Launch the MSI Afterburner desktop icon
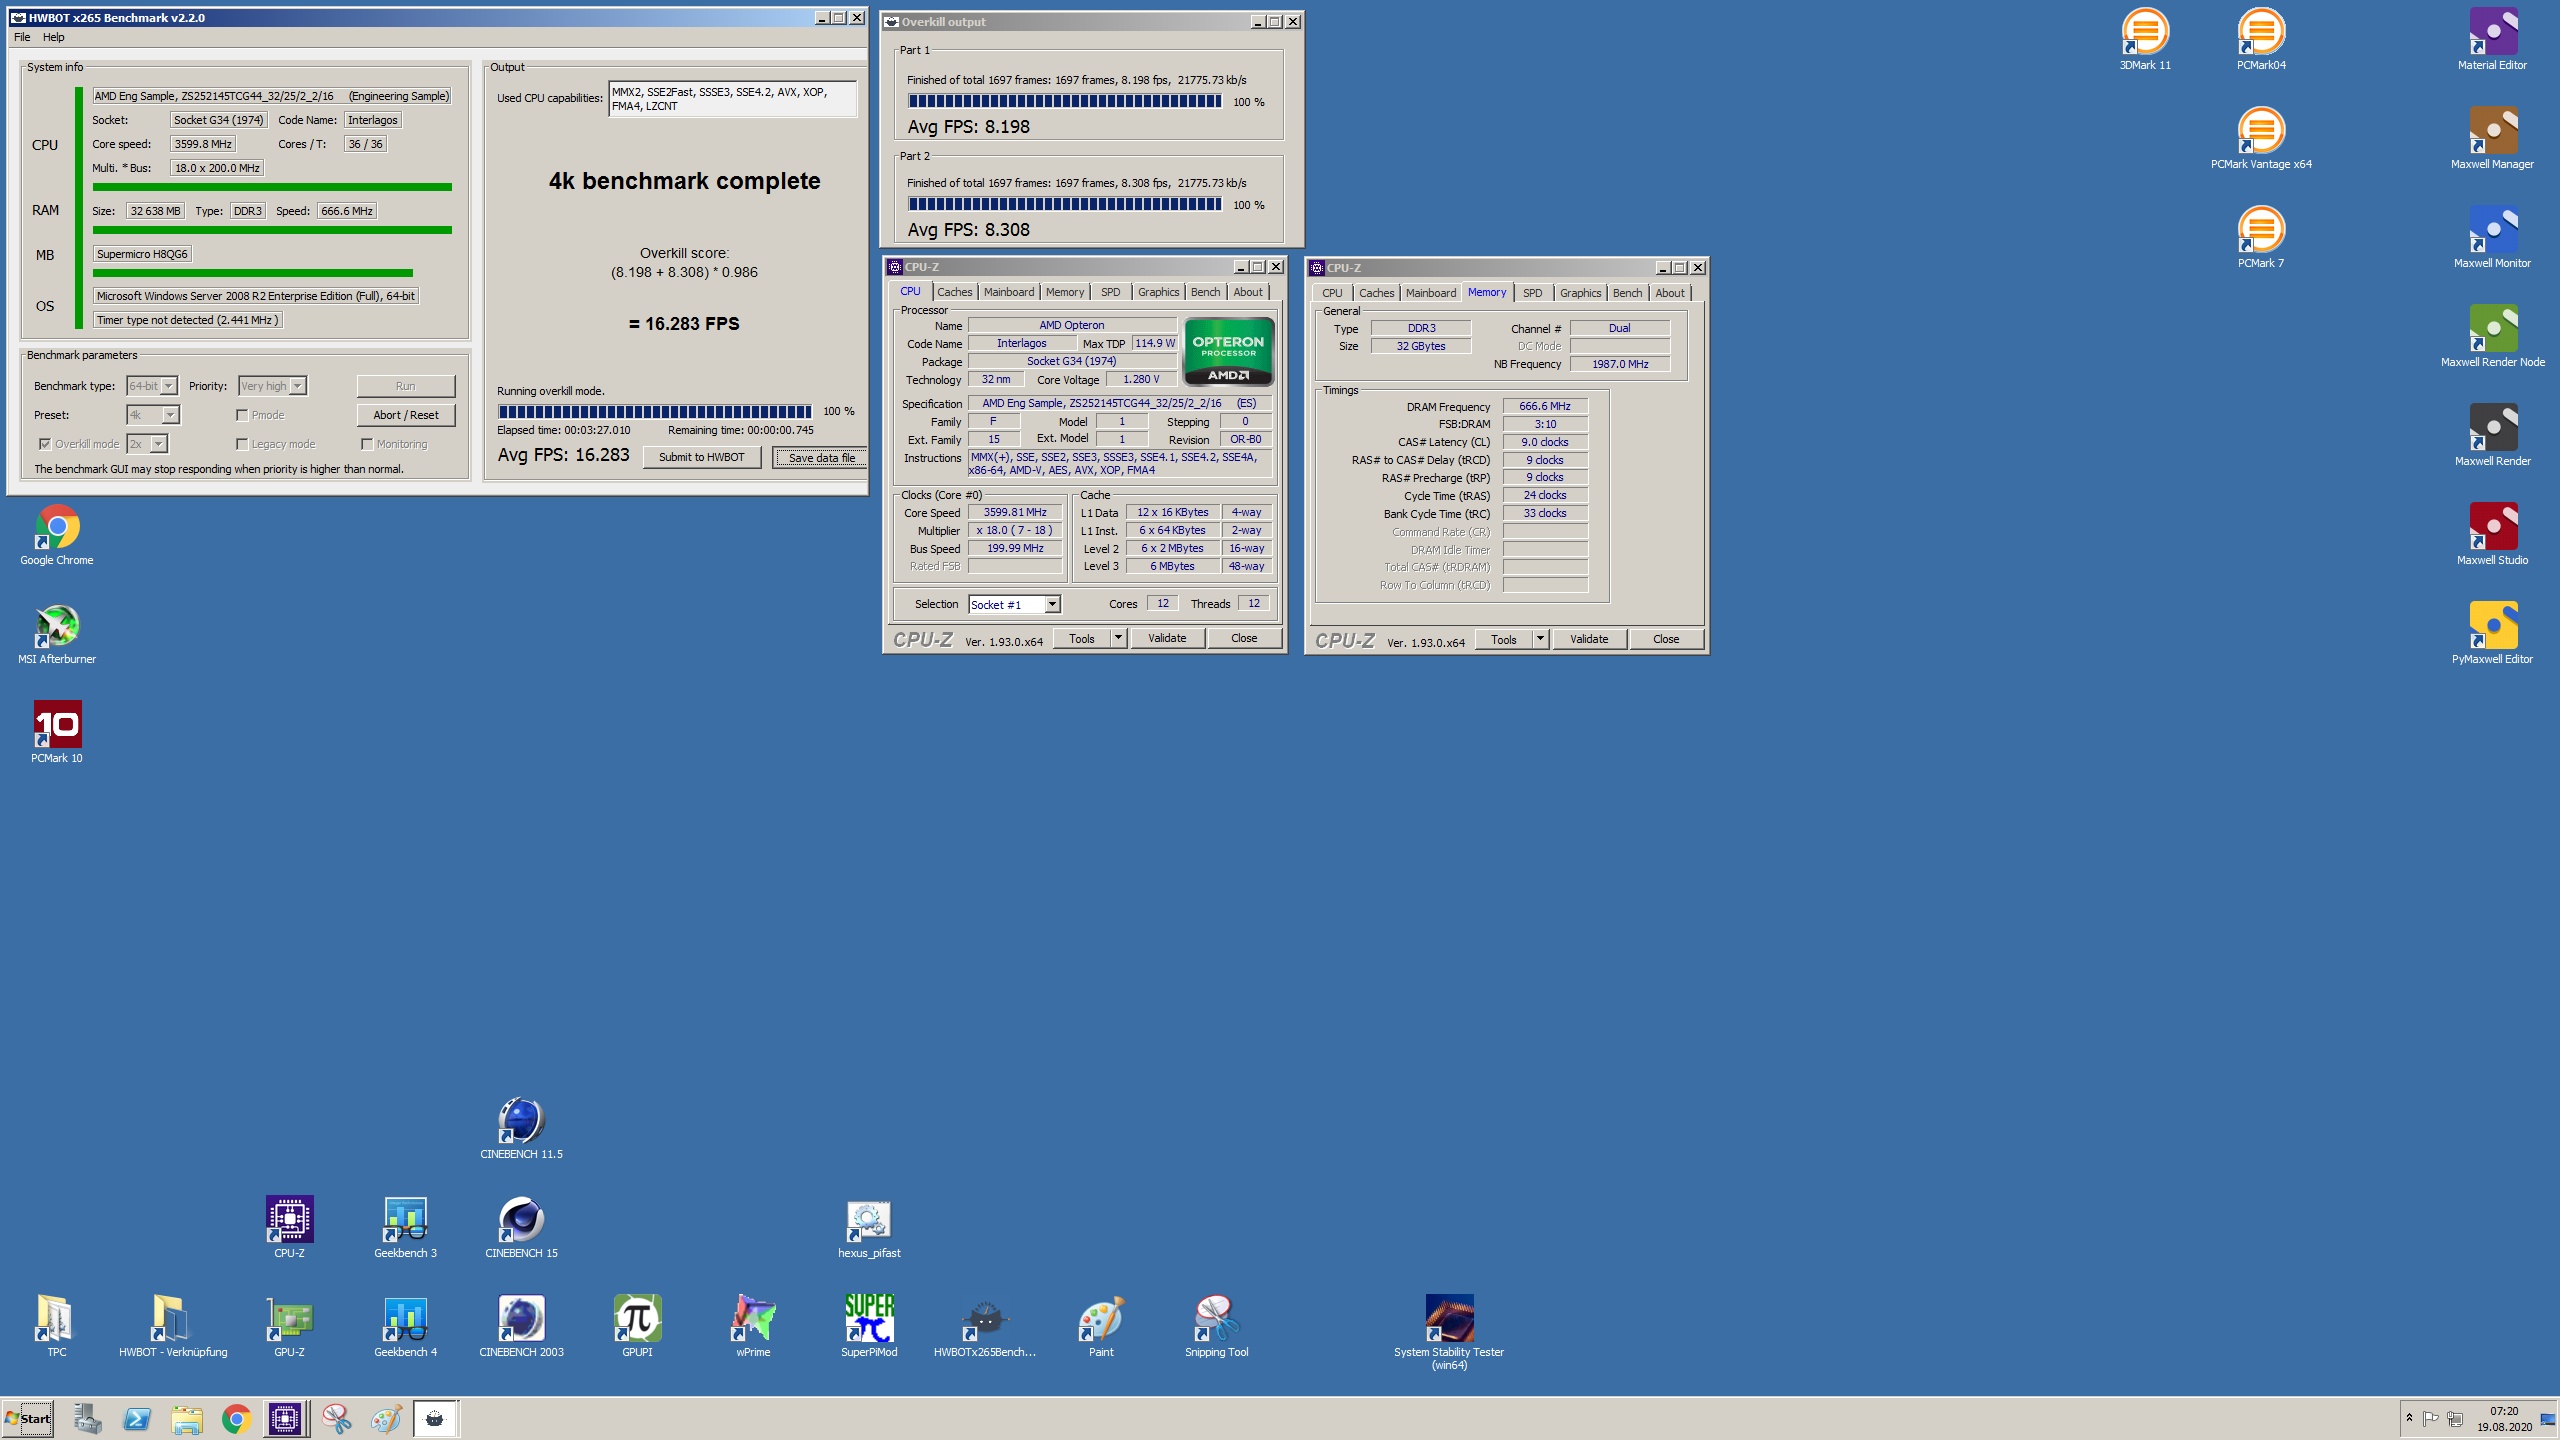The height and width of the screenshot is (1440, 2560). [57, 634]
